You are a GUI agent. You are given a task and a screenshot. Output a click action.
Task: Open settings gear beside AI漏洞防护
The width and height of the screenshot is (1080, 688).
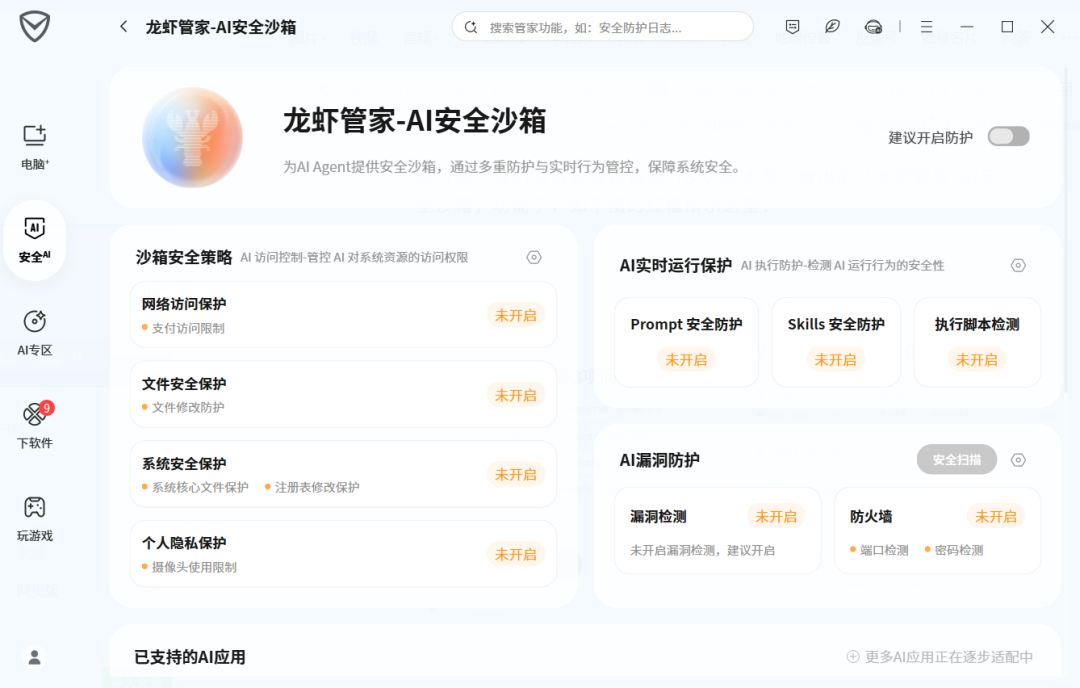tap(1018, 459)
